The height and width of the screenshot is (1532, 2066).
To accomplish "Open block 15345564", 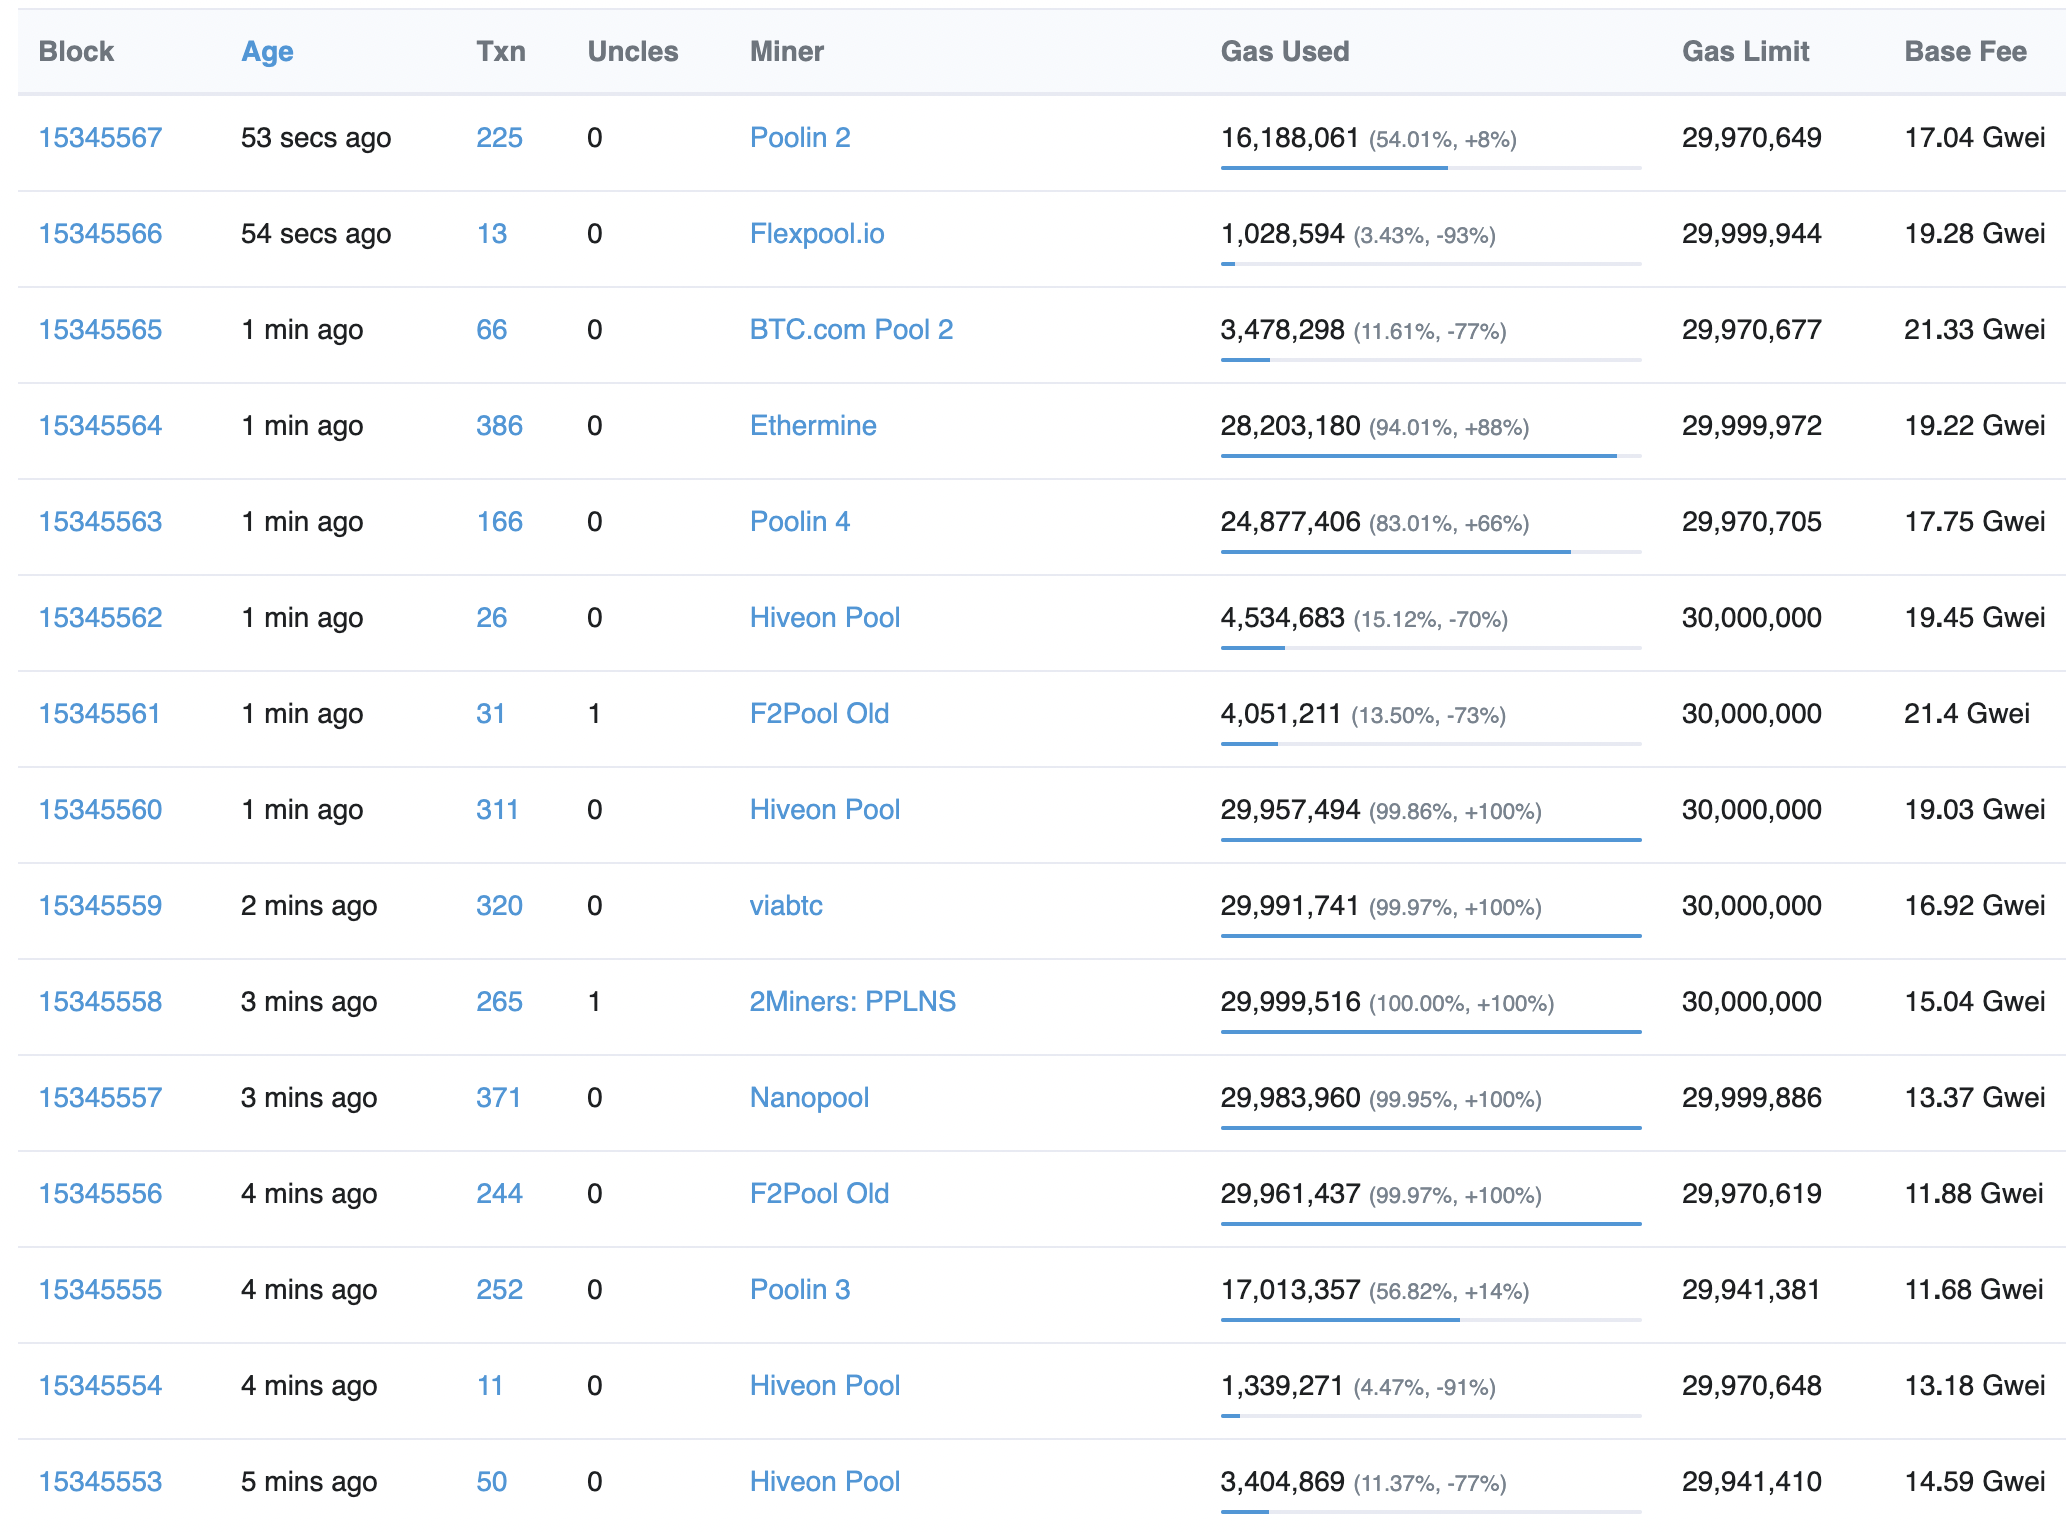I will (100, 426).
